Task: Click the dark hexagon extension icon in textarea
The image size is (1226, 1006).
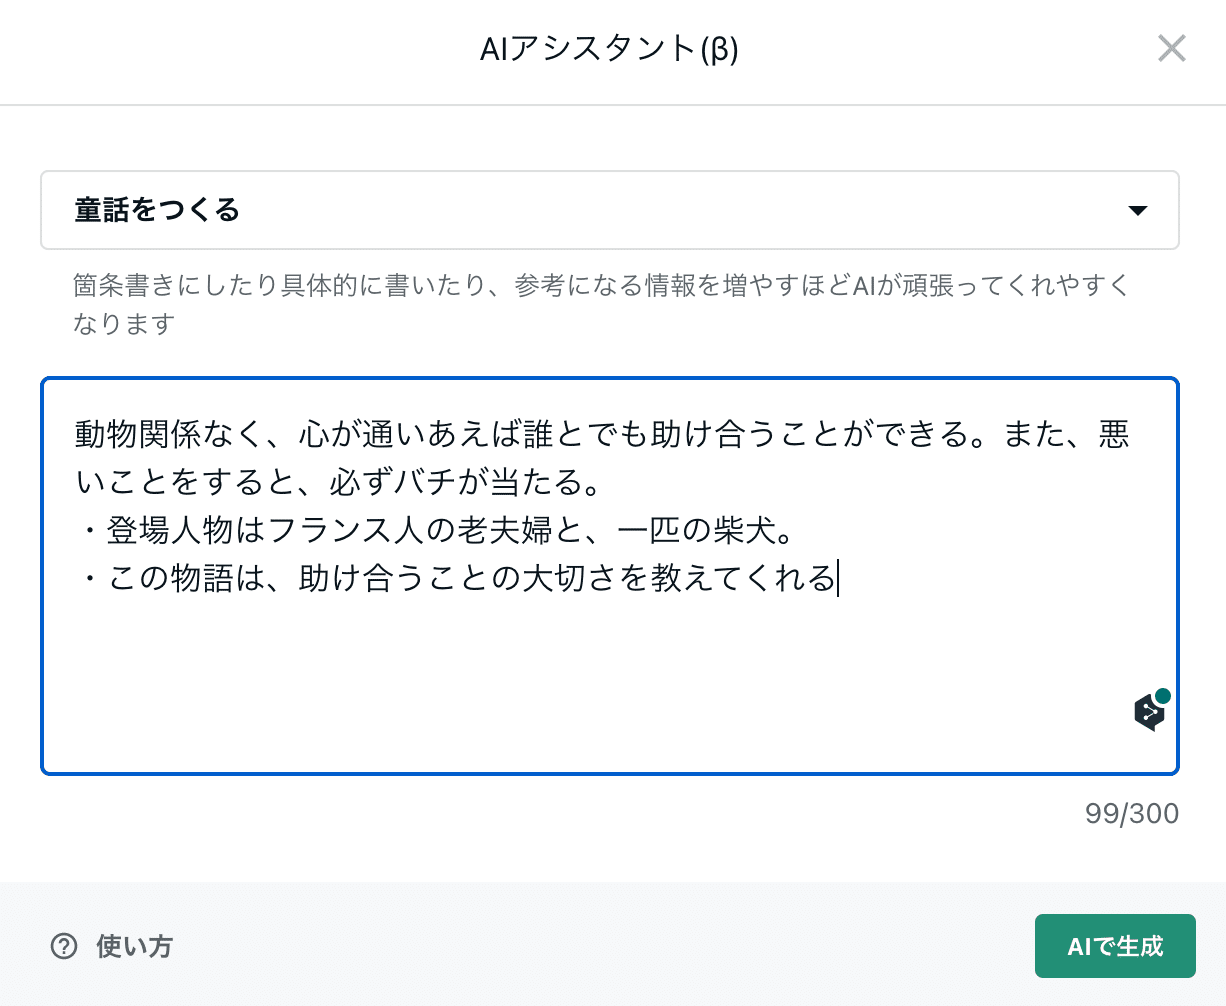Action: pyautogui.click(x=1148, y=712)
